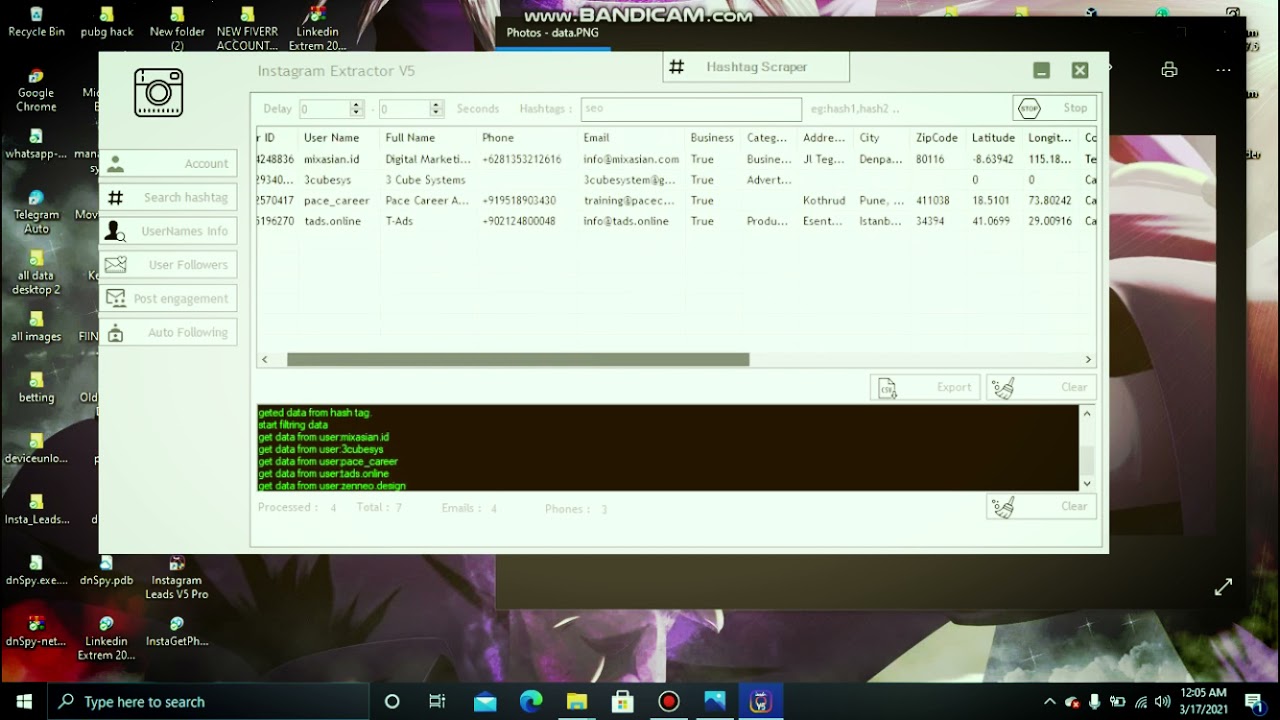Select the tads.online username cell
Image resolution: width=1280 pixels, height=720 pixels.
[333, 221]
